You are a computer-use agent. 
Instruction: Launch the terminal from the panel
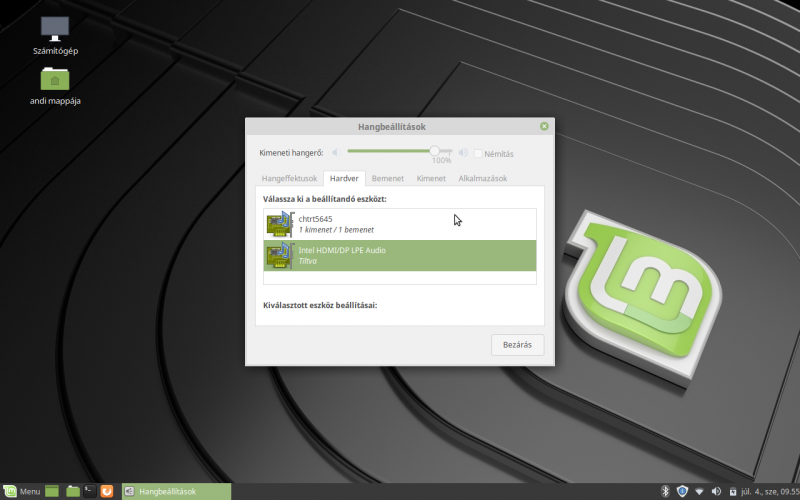coord(90,491)
